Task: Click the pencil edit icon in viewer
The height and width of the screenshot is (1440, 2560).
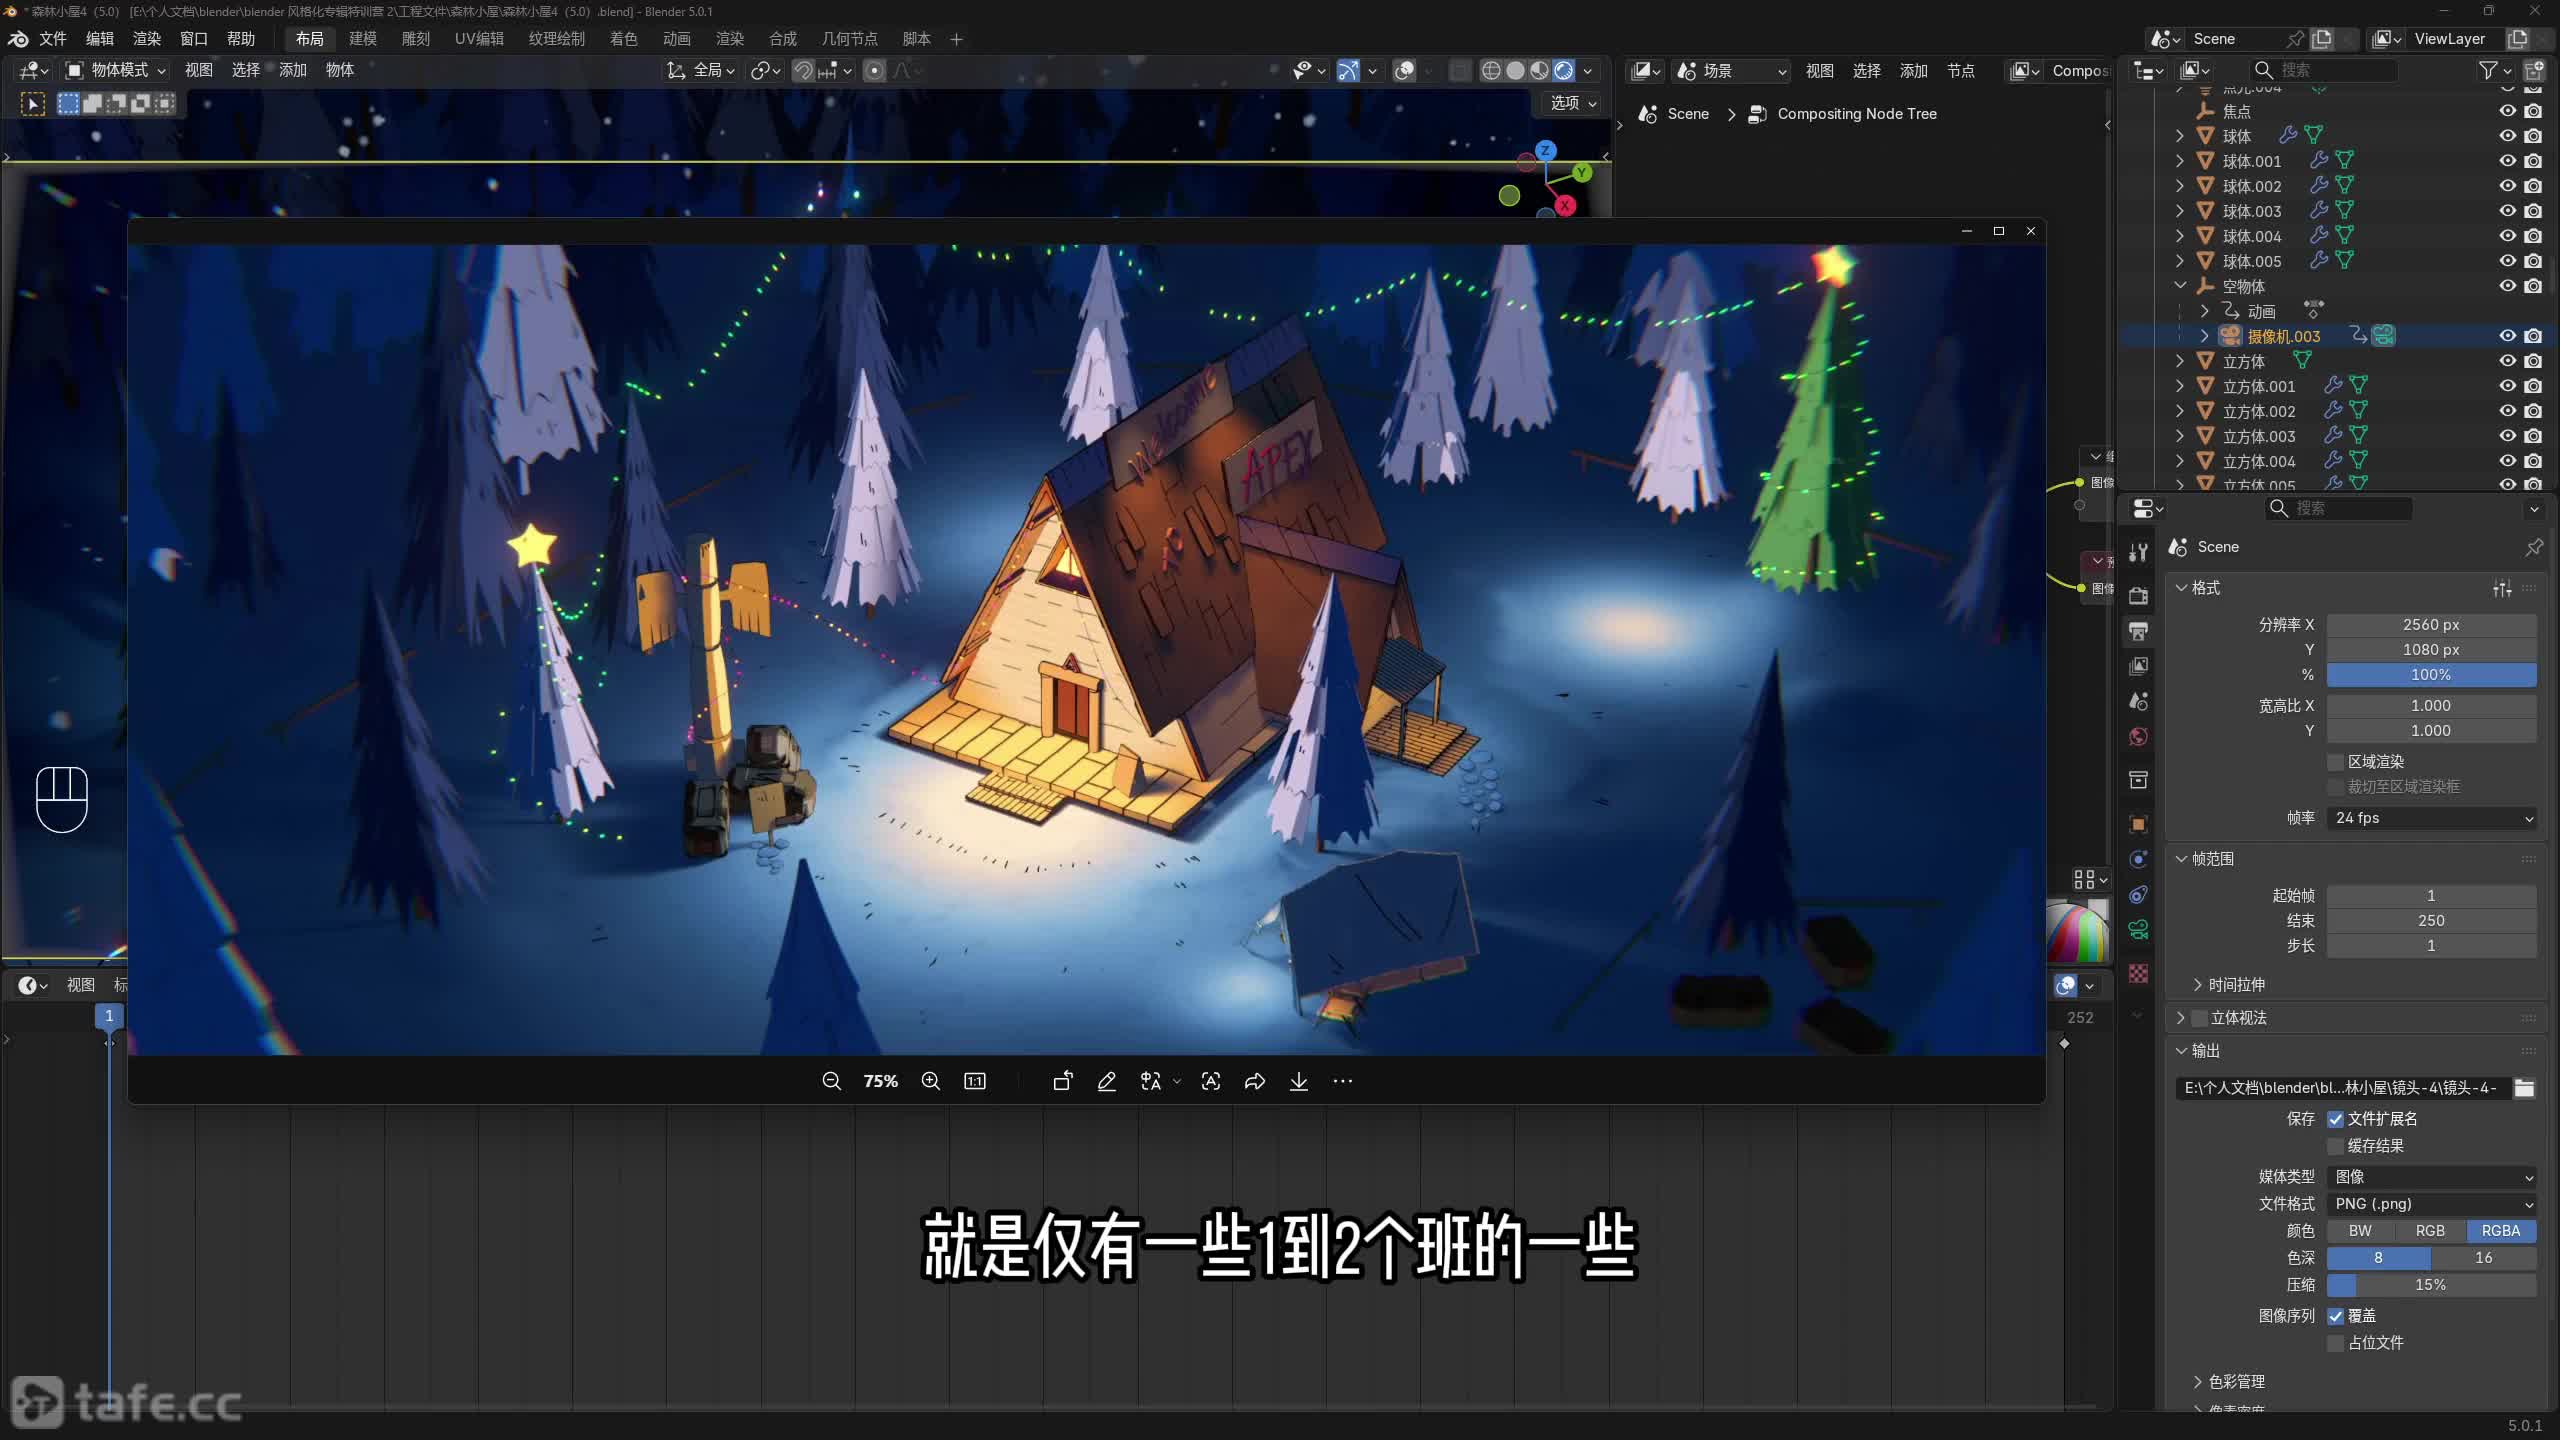Action: (1106, 1081)
